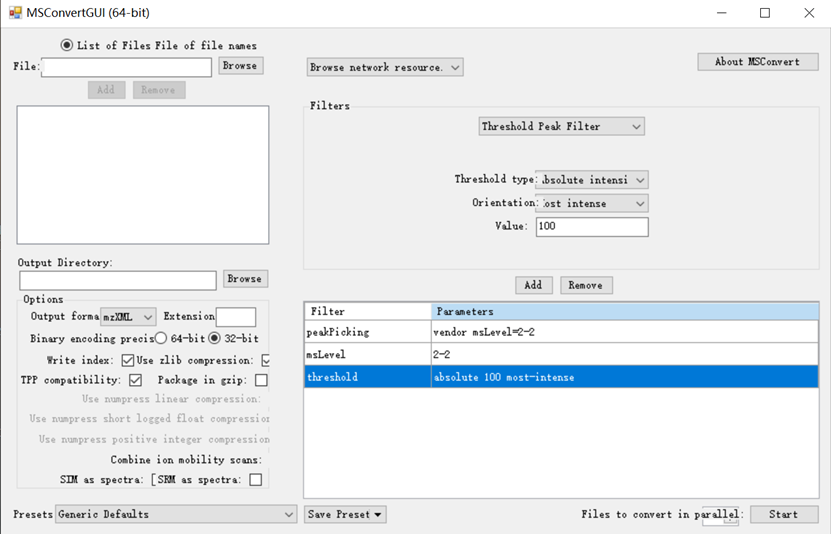Maximize the MSConvertGUI window
This screenshot has width=831, height=534.
tap(765, 13)
